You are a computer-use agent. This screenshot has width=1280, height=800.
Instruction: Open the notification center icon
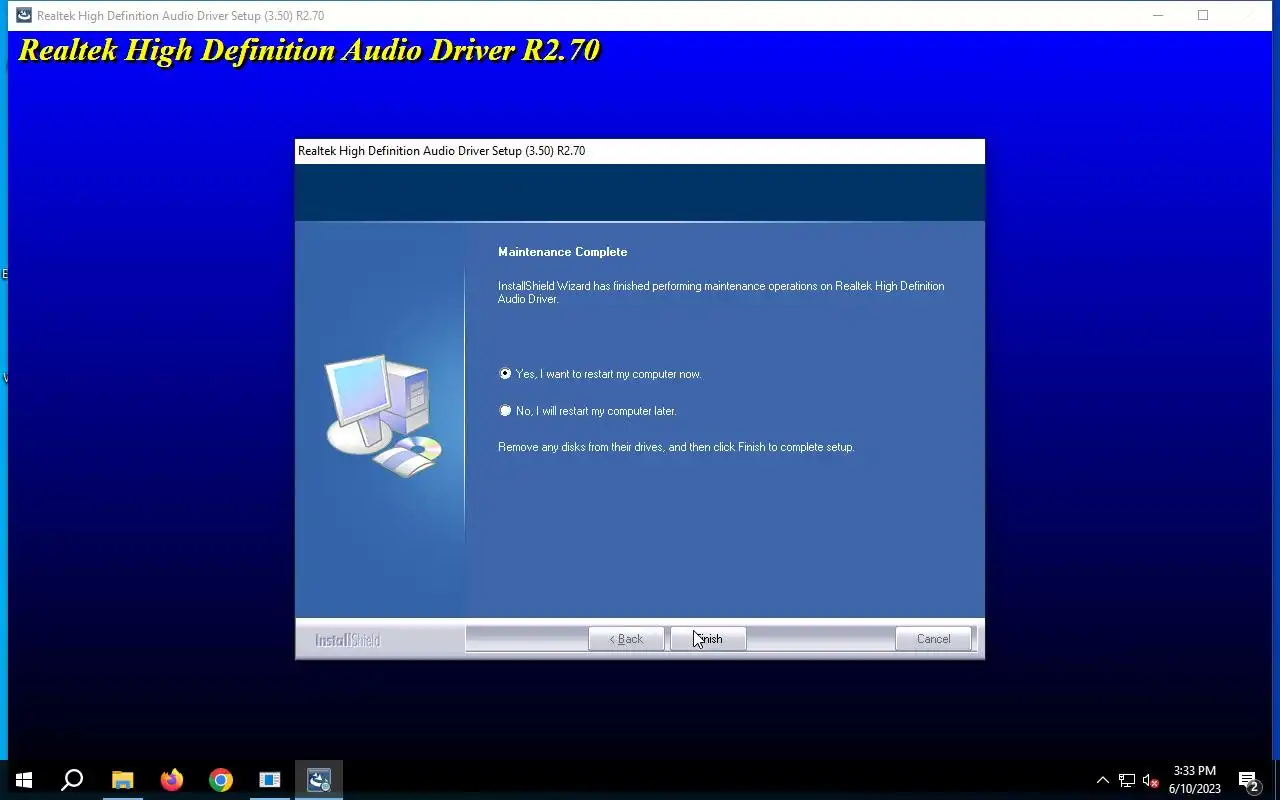(1248, 780)
